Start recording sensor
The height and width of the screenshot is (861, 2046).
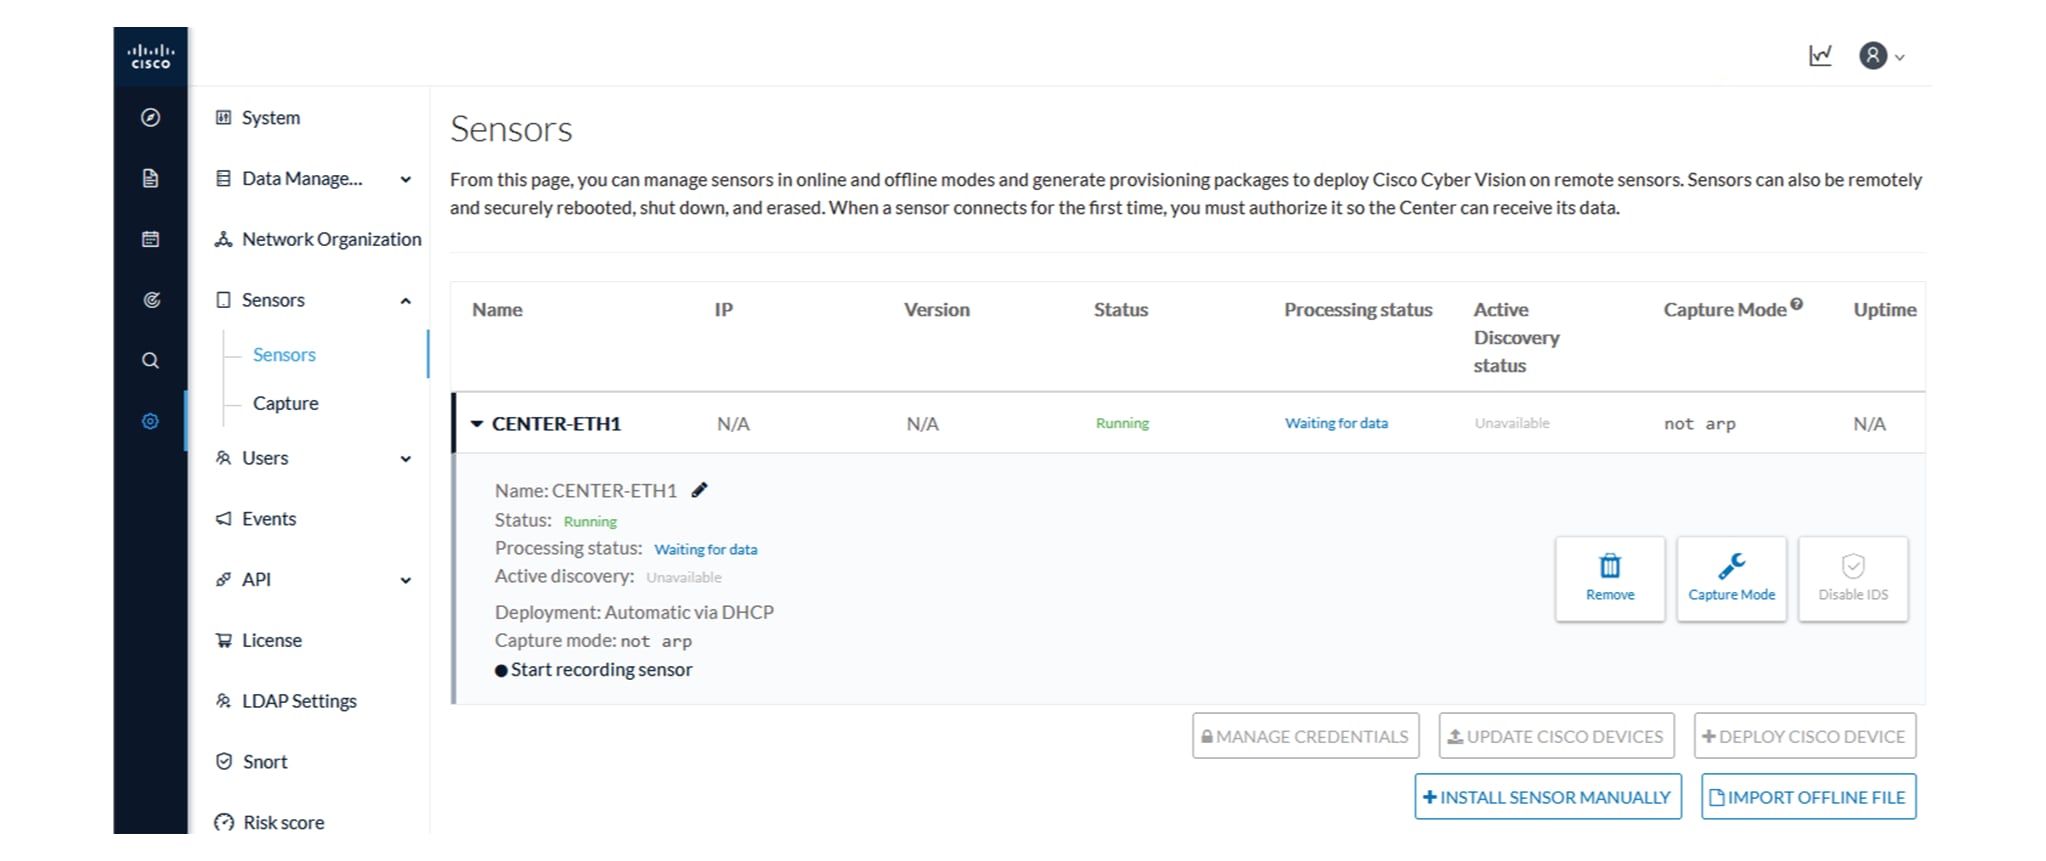(x=593, y=670)
